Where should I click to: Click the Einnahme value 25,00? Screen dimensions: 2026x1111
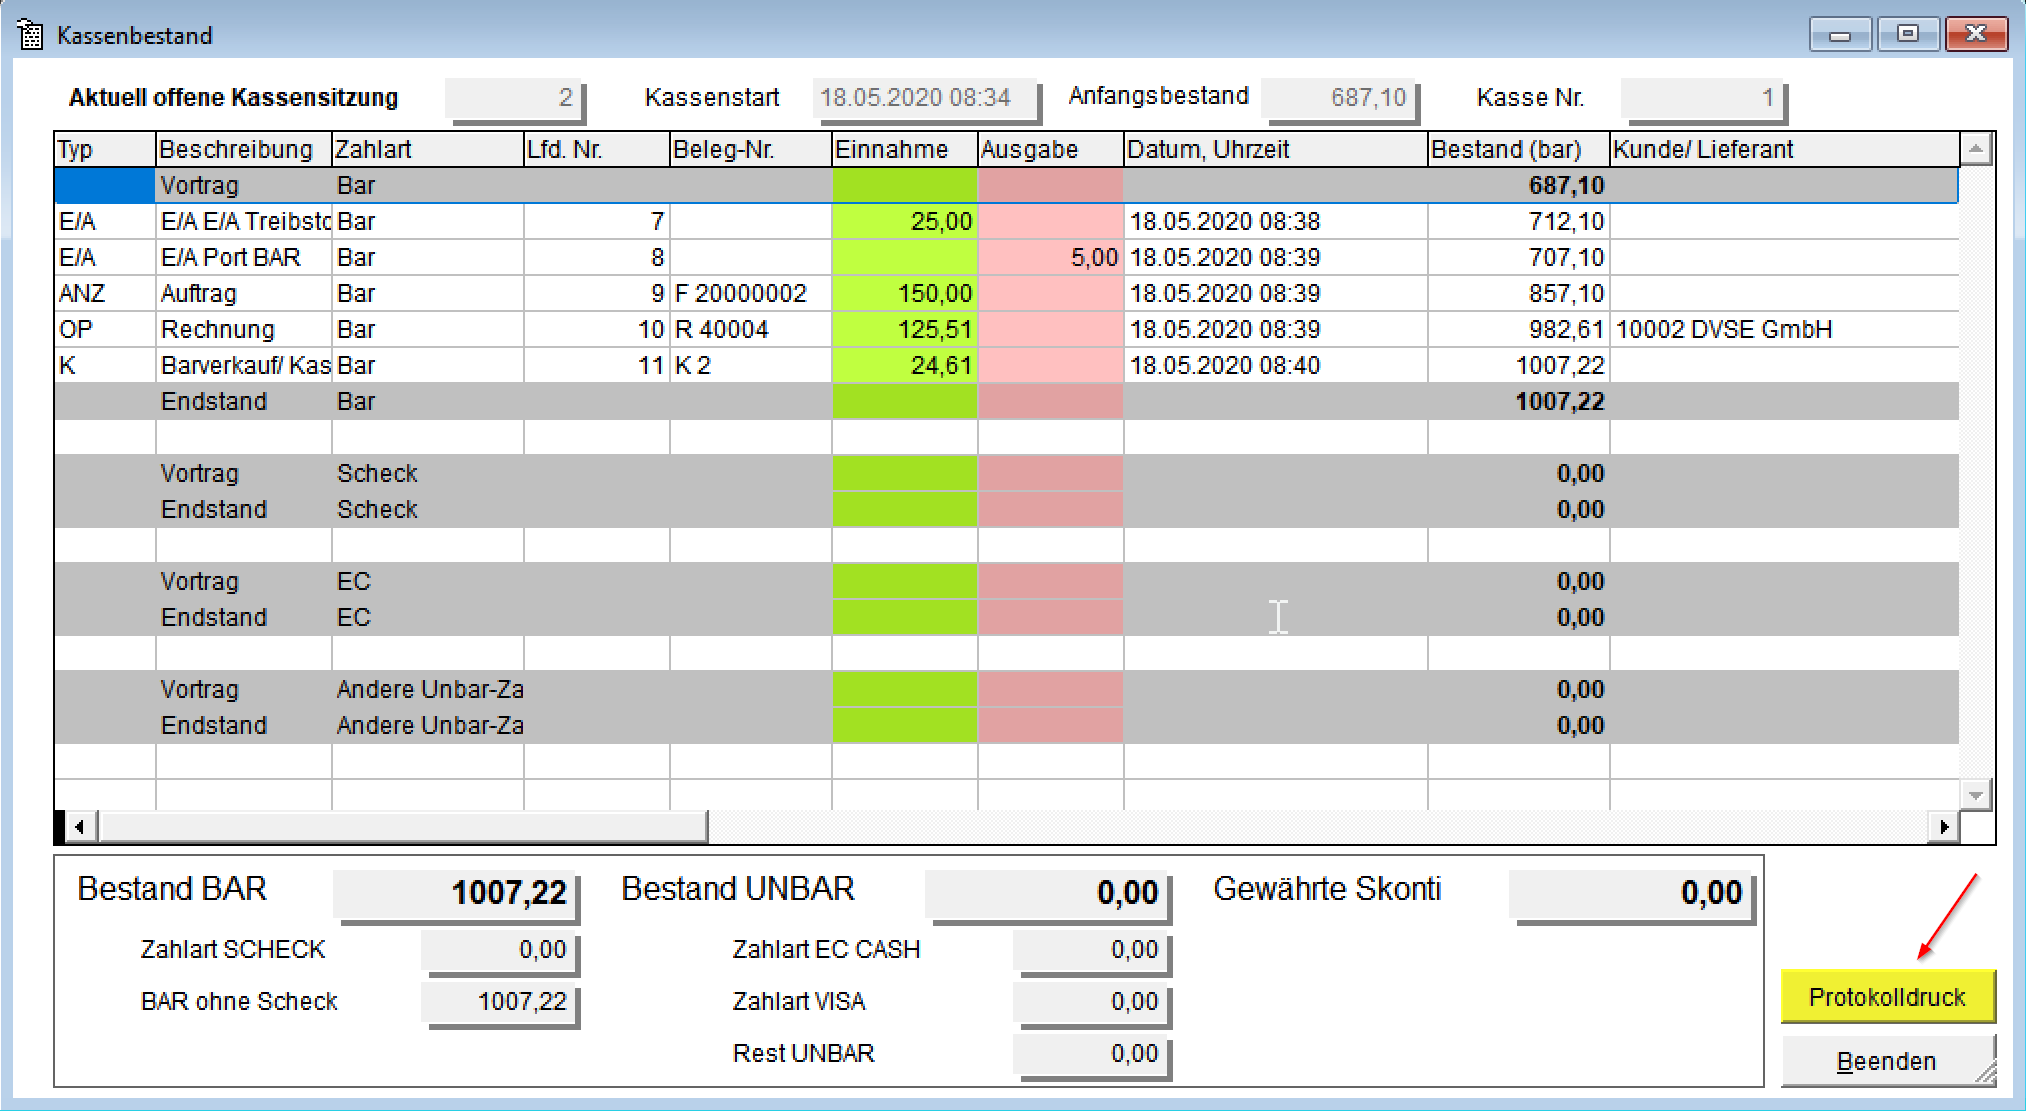[905, 221]
